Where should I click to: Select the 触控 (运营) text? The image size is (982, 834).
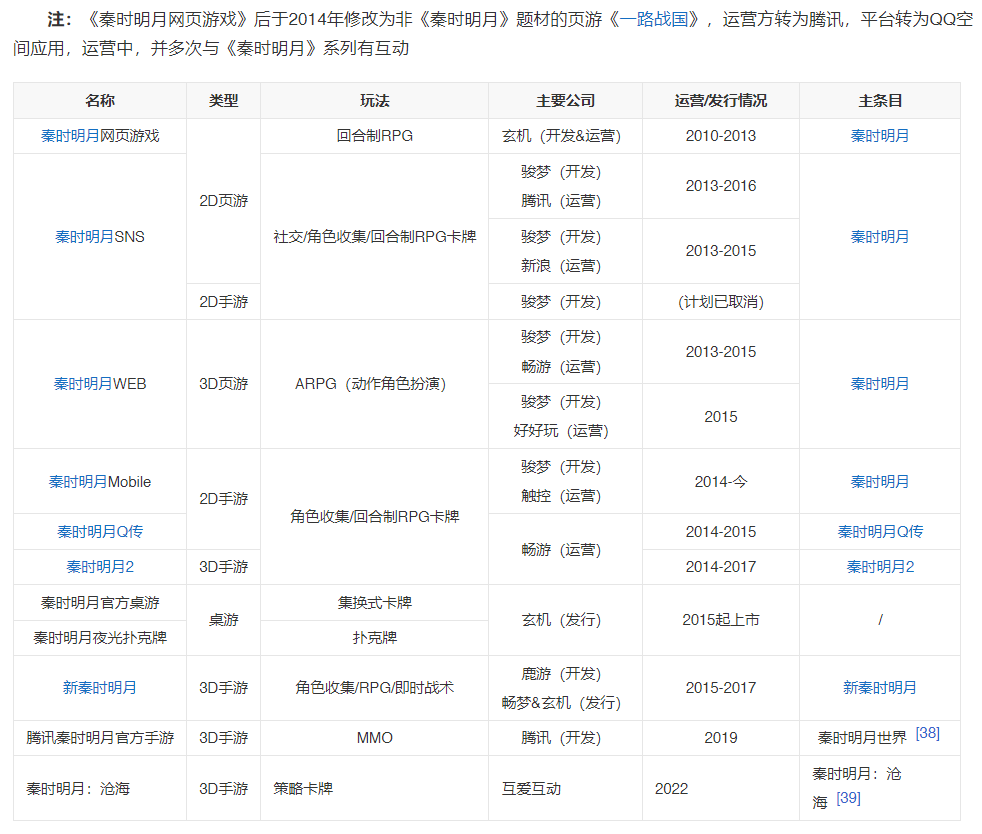coord(561,496)
